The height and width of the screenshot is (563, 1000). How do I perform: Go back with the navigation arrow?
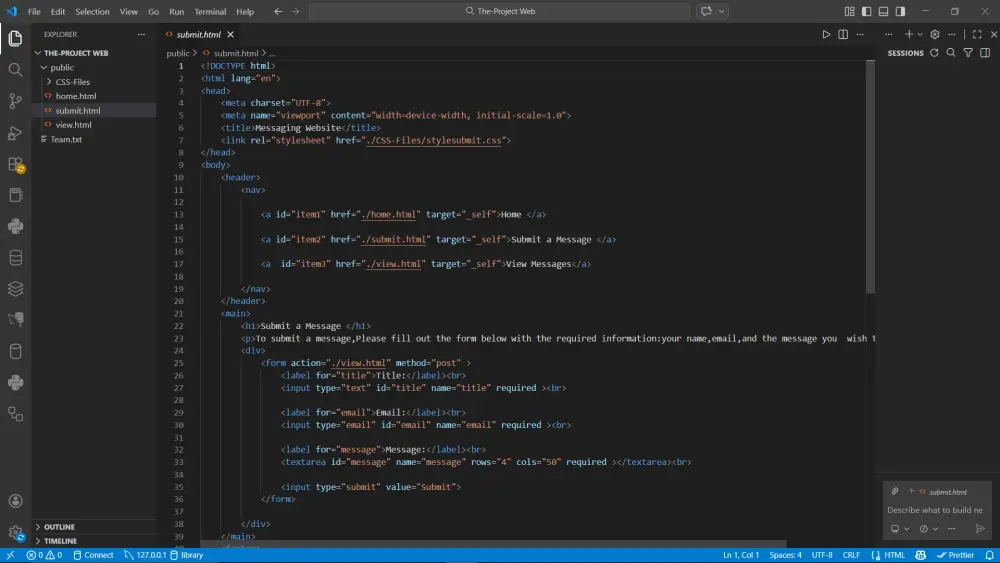click(x=278, y=11)
